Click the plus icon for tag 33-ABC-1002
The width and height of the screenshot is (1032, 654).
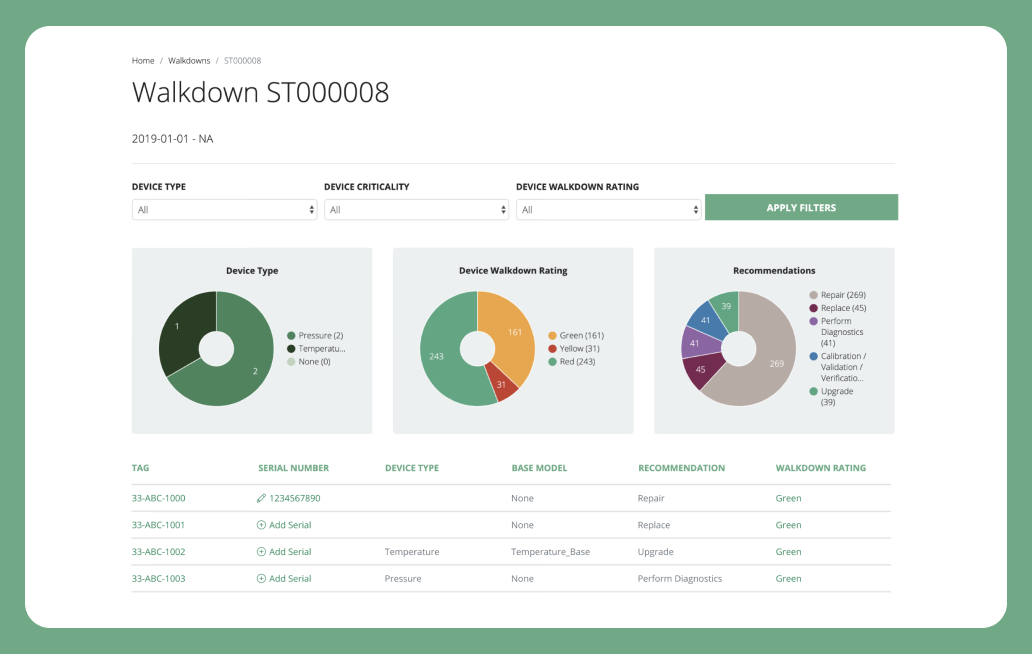[x=261, y=552]
